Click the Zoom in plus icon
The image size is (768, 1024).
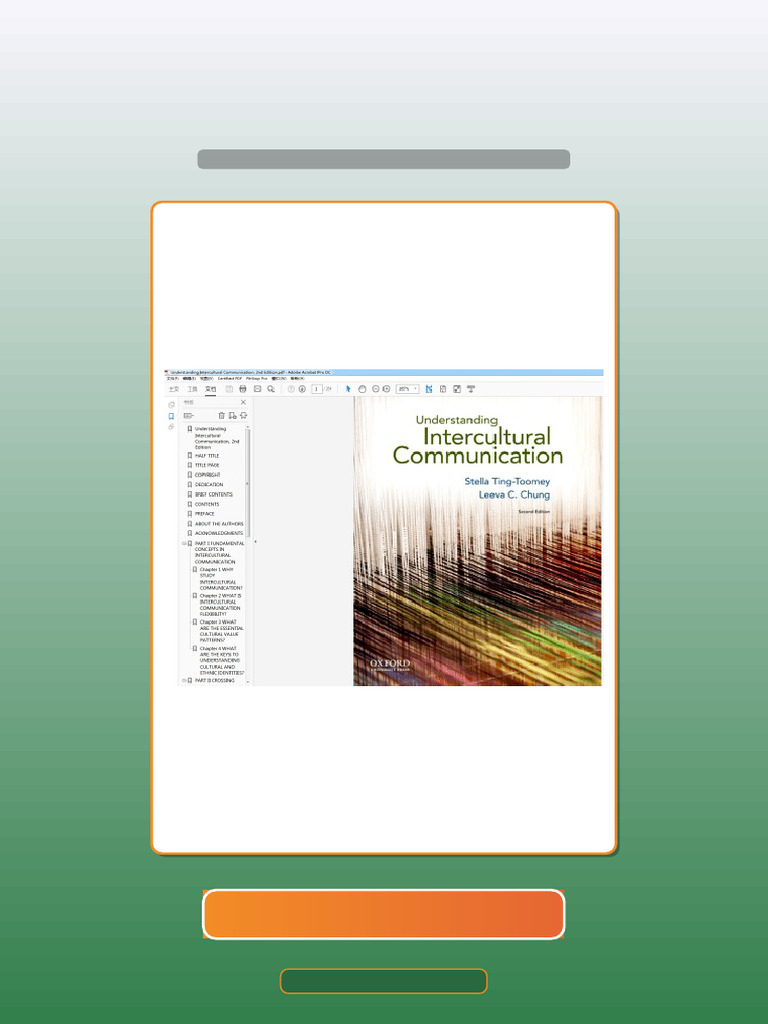[387, 389]
